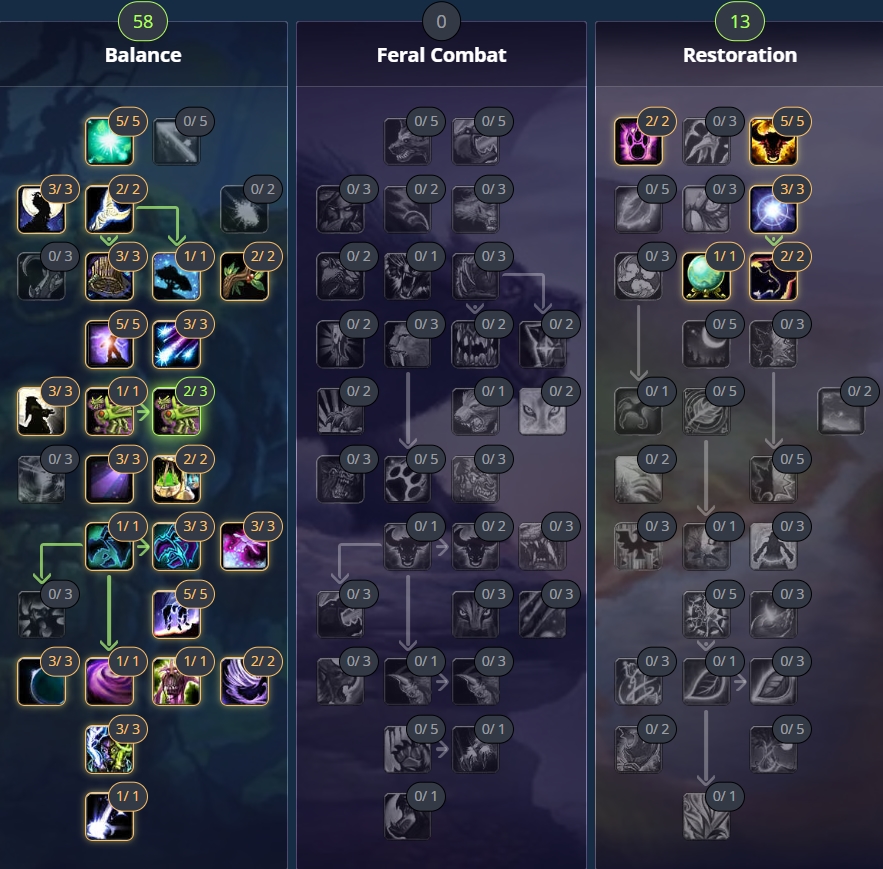The height and width of the screenshot is (869, 883).
Task: Select Improved Mark of the Wild paw icon
Action: (639, 141)
